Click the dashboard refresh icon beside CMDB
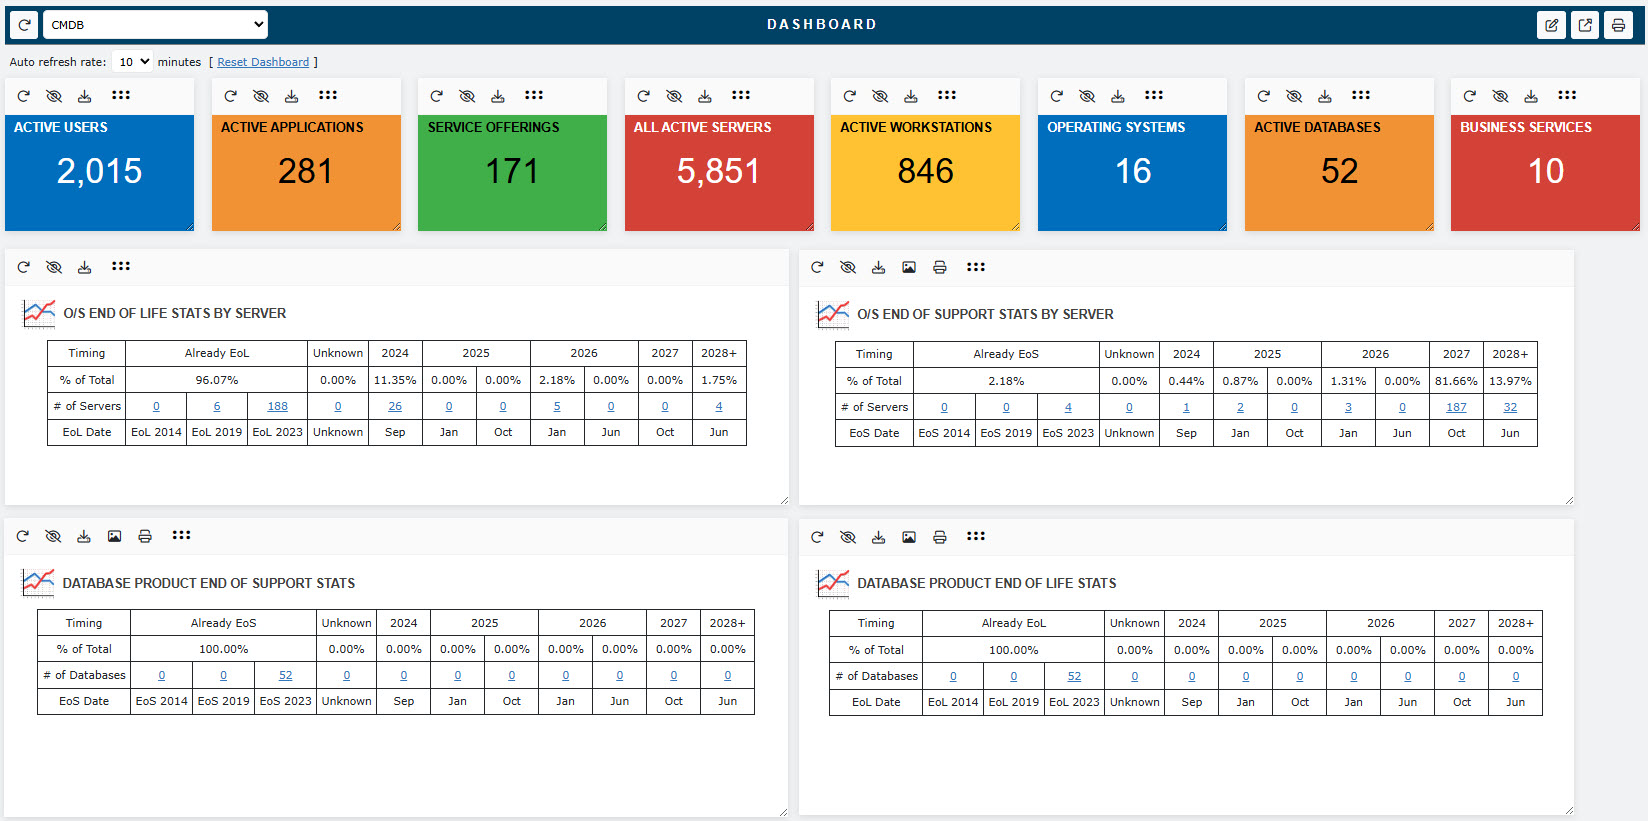 24,25
